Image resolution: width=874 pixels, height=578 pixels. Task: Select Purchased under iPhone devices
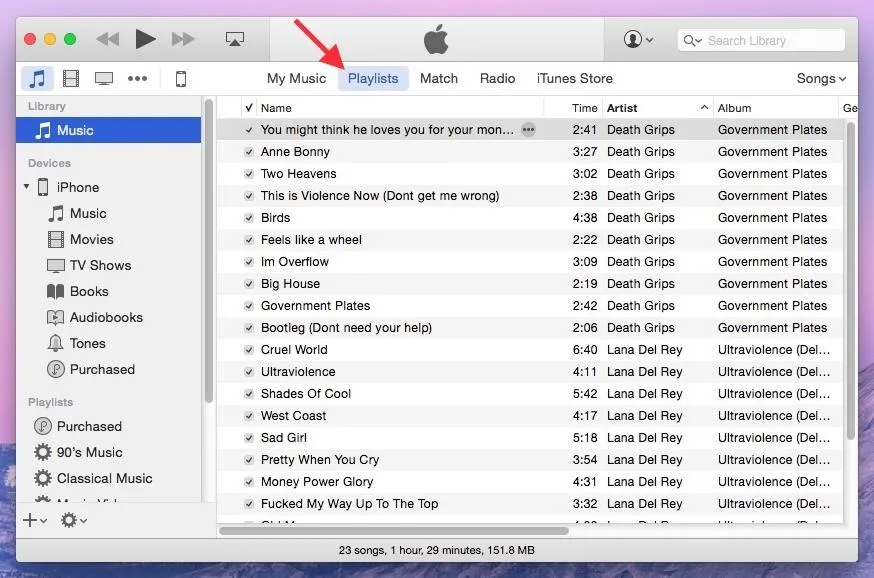(91, 370)
